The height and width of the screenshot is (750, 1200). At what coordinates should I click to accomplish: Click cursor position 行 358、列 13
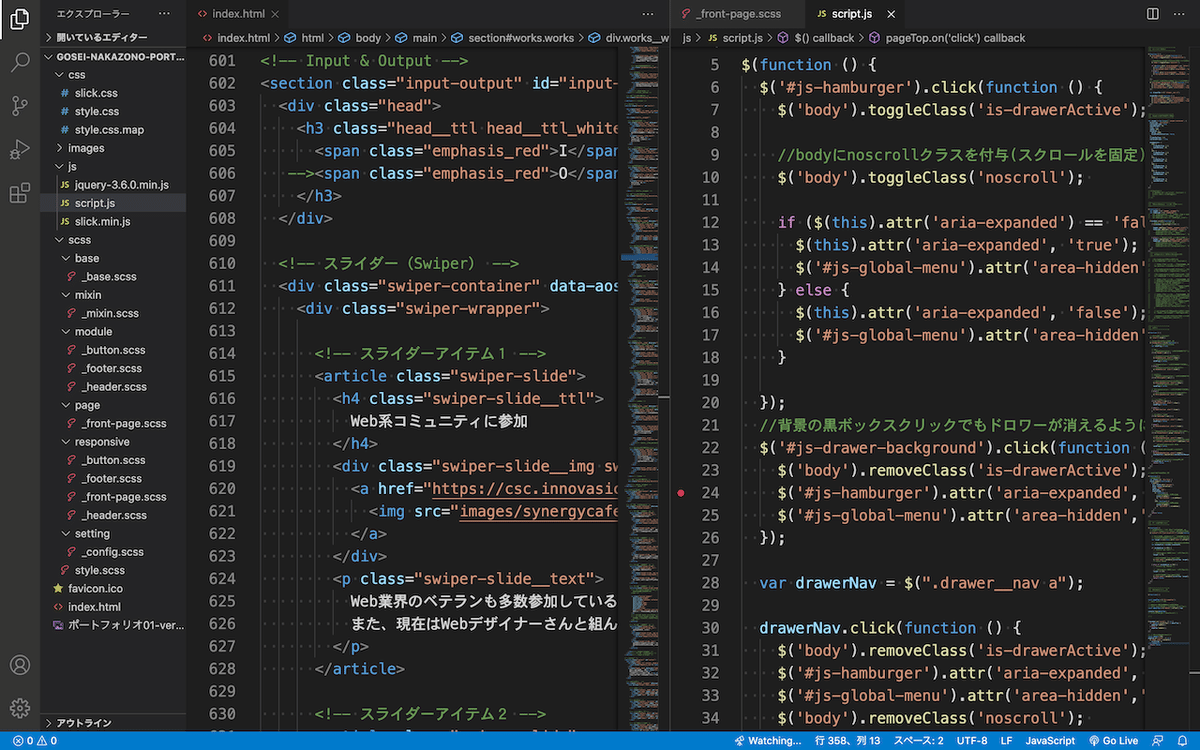click(x=849, y=741)
